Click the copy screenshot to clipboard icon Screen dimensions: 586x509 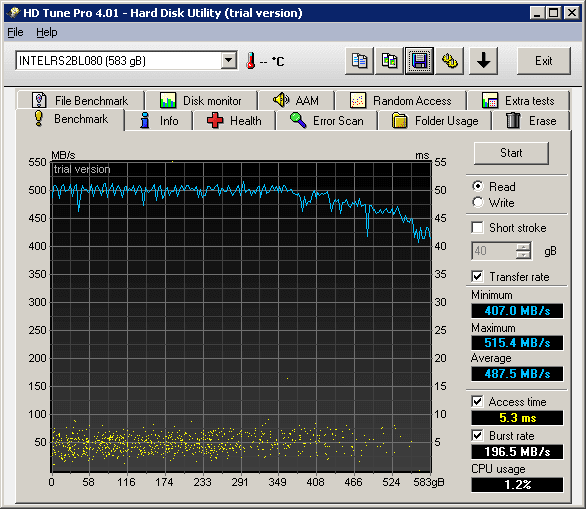[x=389, y=61]
